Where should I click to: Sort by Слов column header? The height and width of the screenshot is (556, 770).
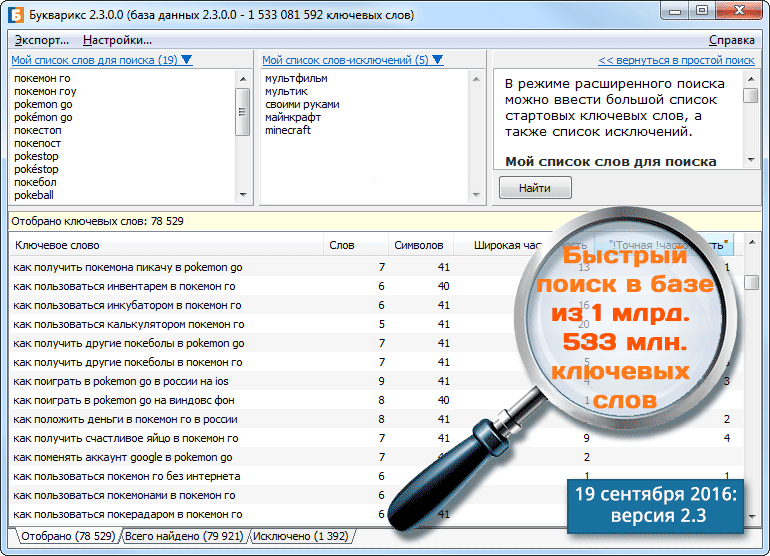355,245
